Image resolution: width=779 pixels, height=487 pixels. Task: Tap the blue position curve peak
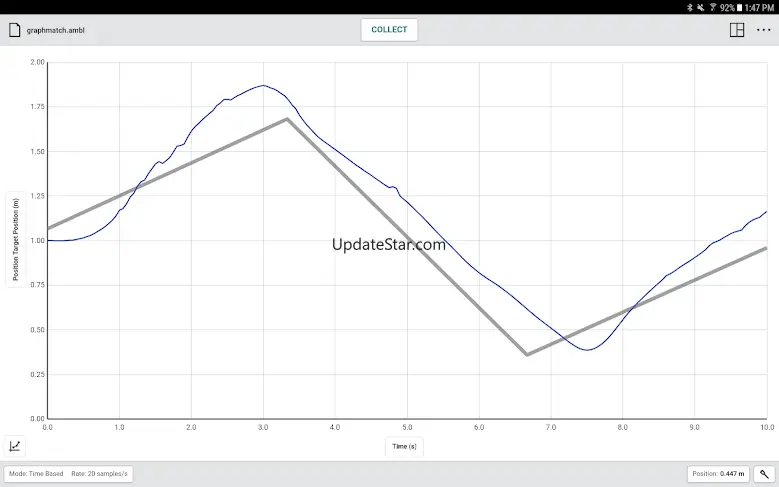click(263, 85)
